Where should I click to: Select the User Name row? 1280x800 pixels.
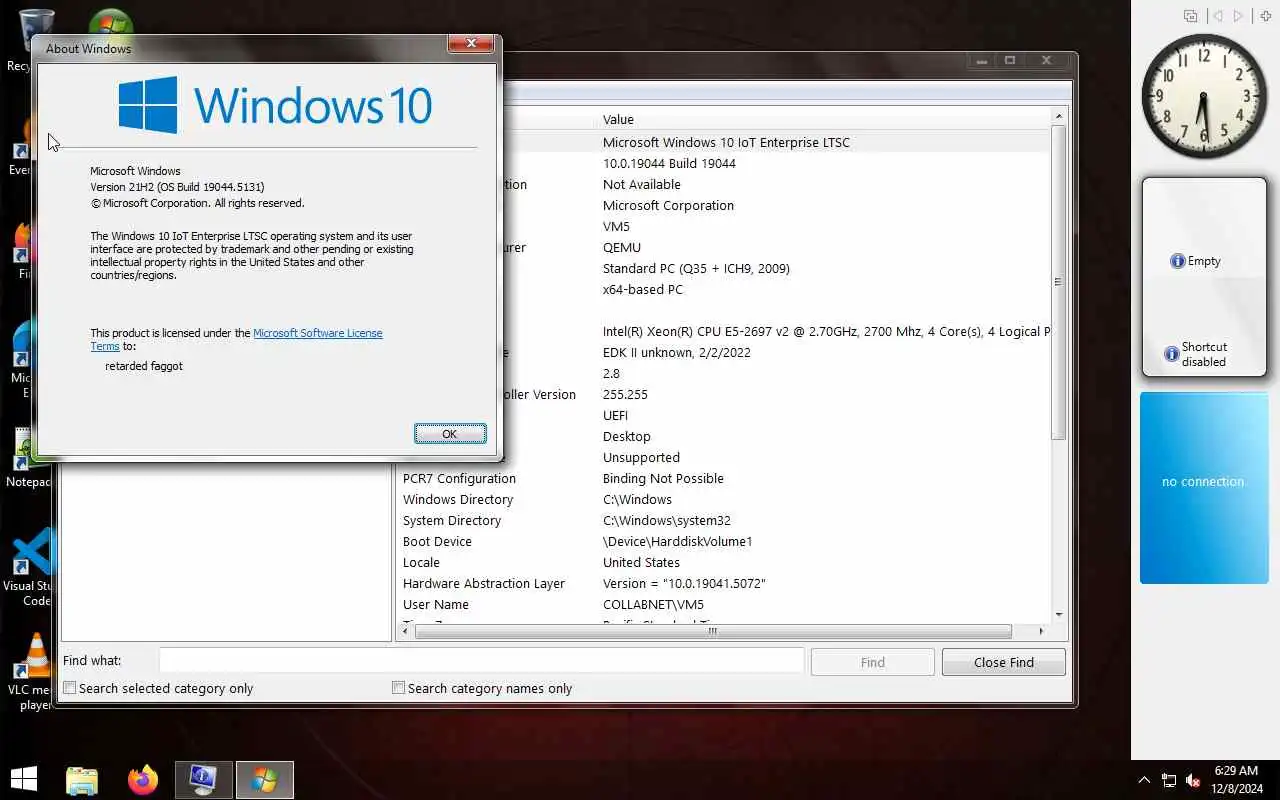(x=725, y=604)
